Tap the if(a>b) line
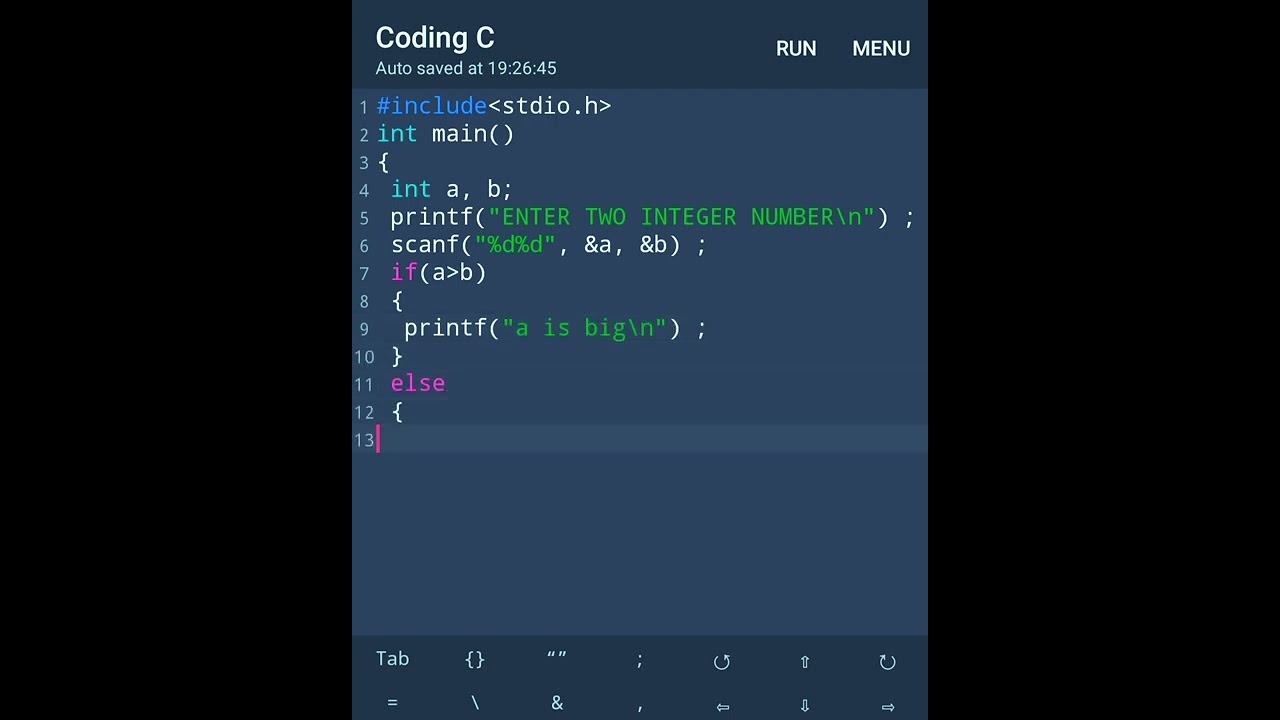Viewport: 1280px width, 720px height. pyautogui.click(x=438, y=272)
